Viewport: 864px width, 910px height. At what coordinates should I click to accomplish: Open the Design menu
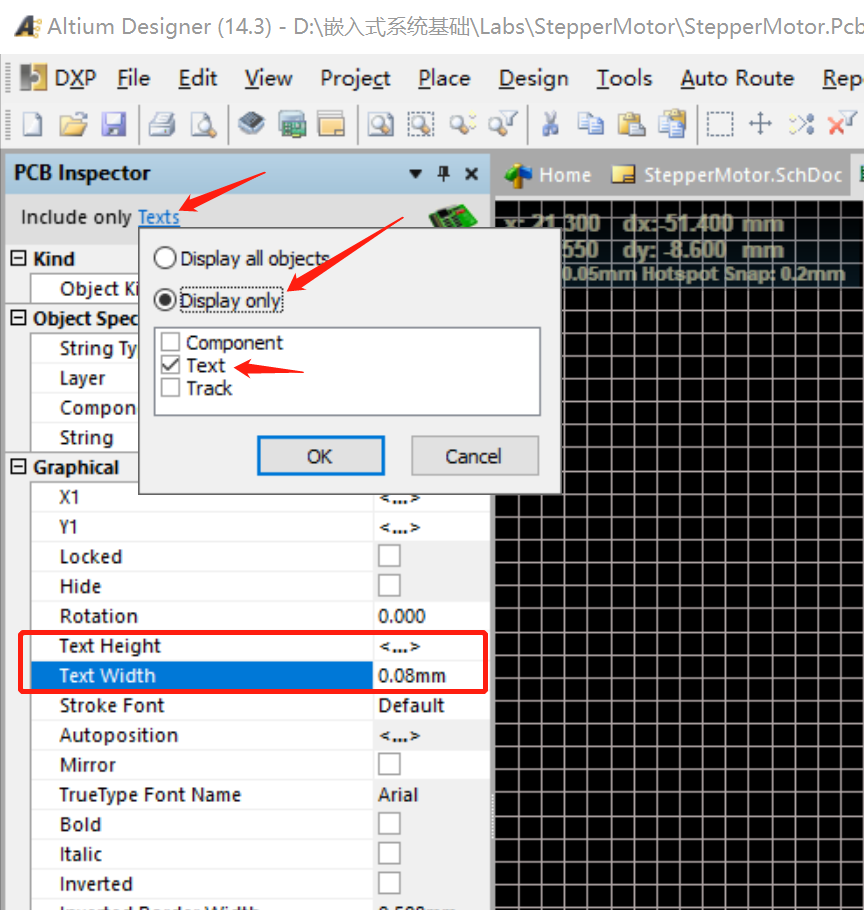tap(533, 78)
